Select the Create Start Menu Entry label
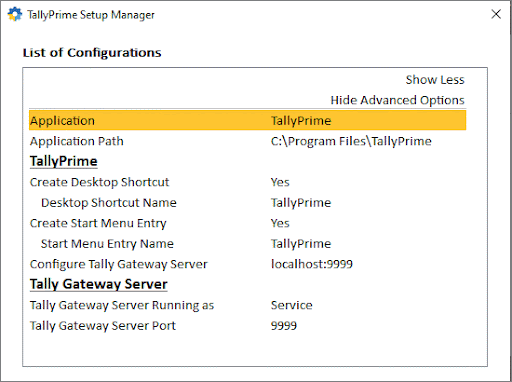The image size is (512, 382). tap(98, 223)
